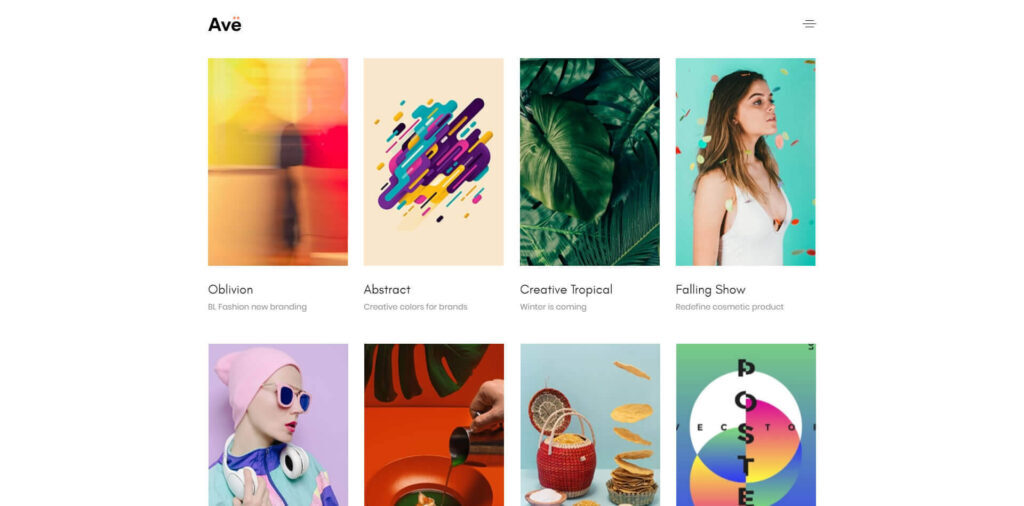Click the Falling Show project title
Image resolution: width=1024 pixels, height=506 pixels.
(x=711, y=289)
